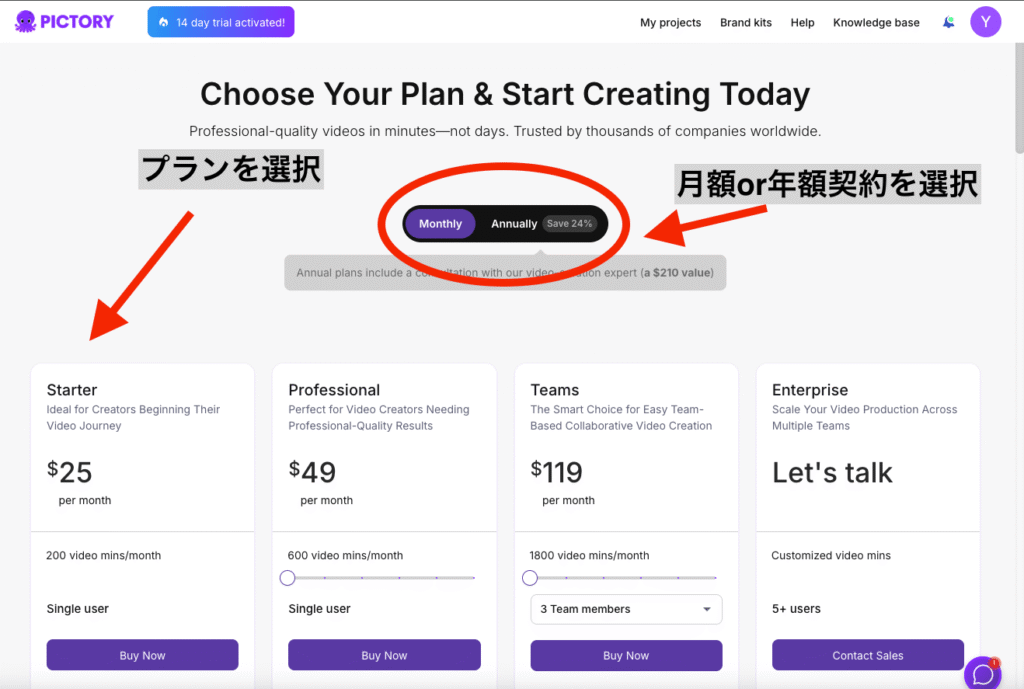Click the Teams video minutes slider handle
The height and width of the screenshot is (689, 1024).
coord(530,578)
